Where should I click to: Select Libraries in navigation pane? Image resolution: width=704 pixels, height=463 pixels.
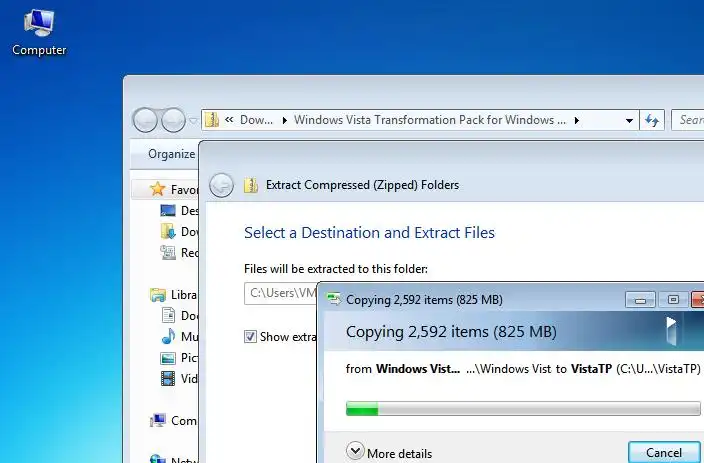tap(174, 295)
